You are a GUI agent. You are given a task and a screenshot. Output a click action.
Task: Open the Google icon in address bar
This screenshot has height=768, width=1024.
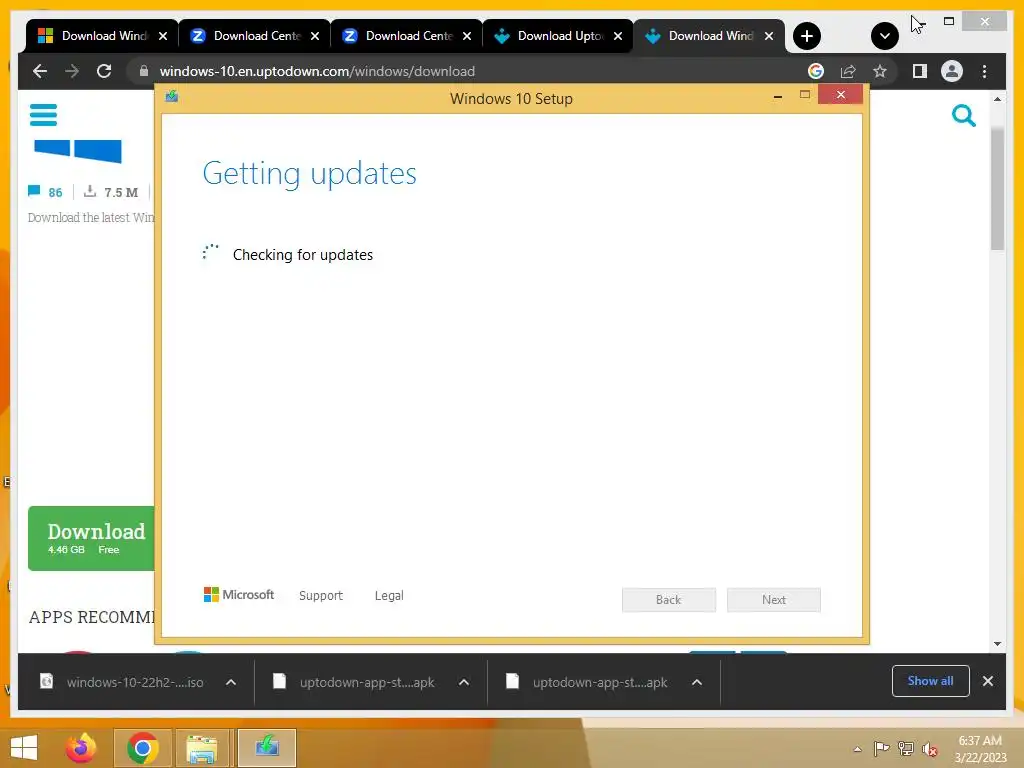pyautogui.click(x=816, y=71)
